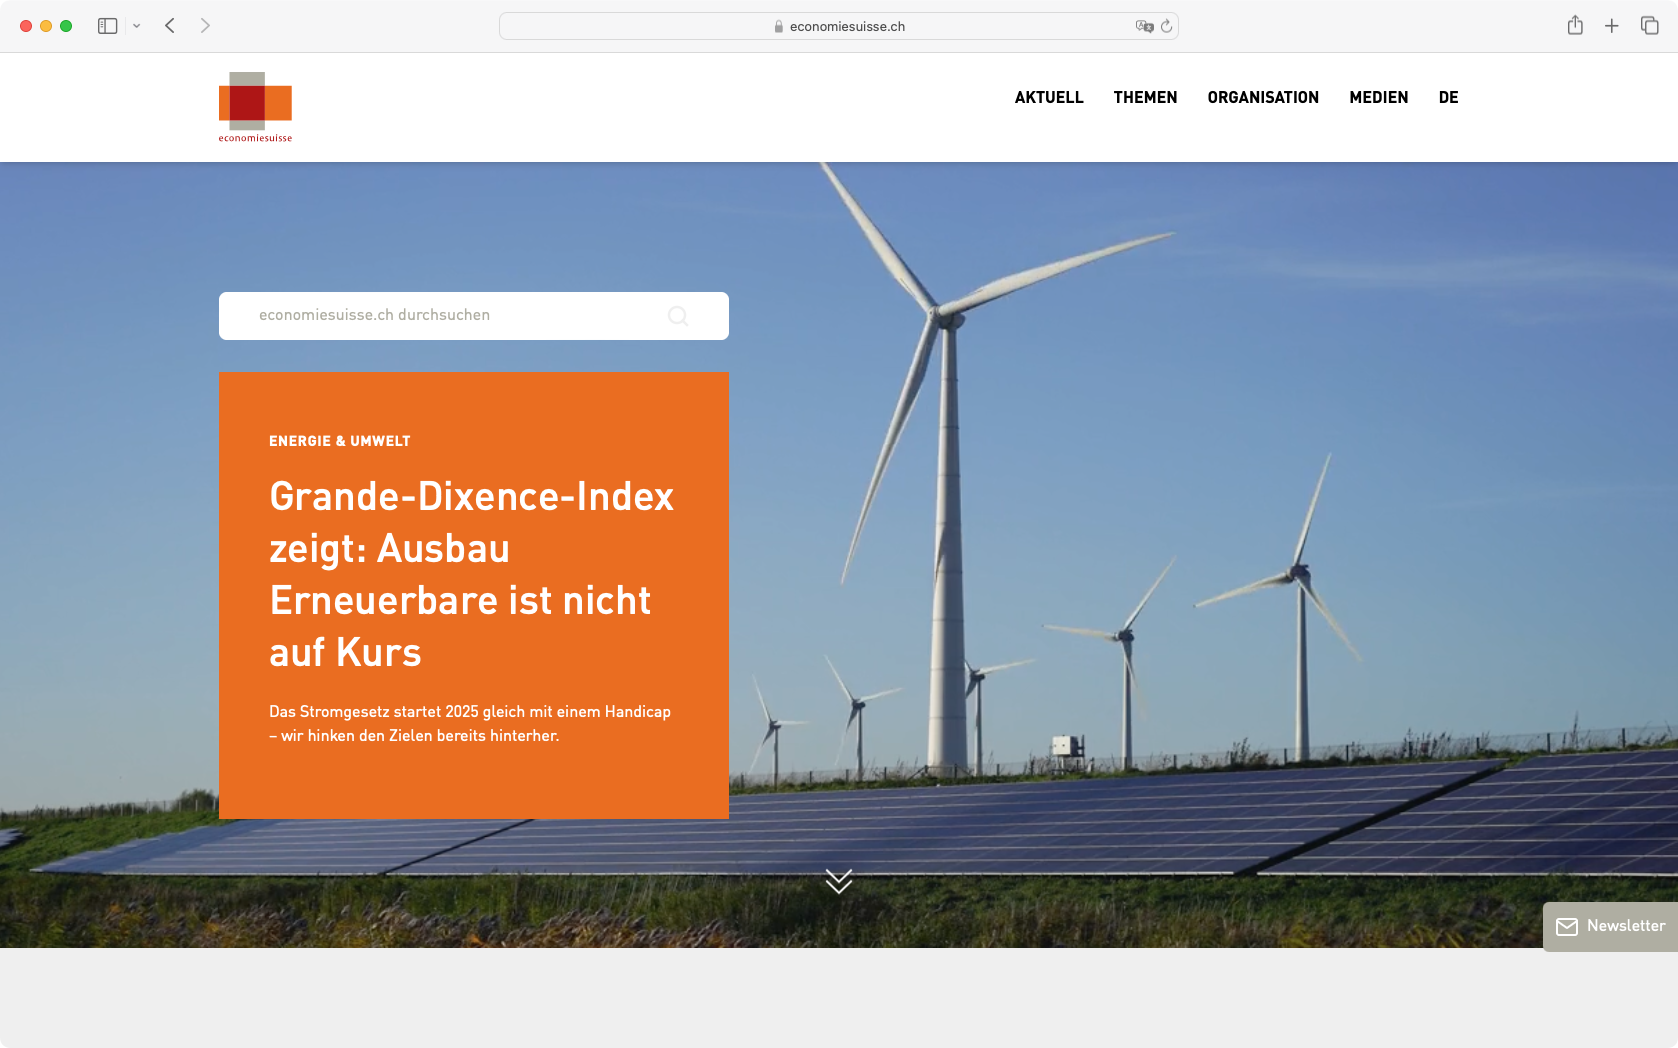Click the Share icon in Safari toolbar
This screenshot has height=1048, width=1678.
point(1575,26)
